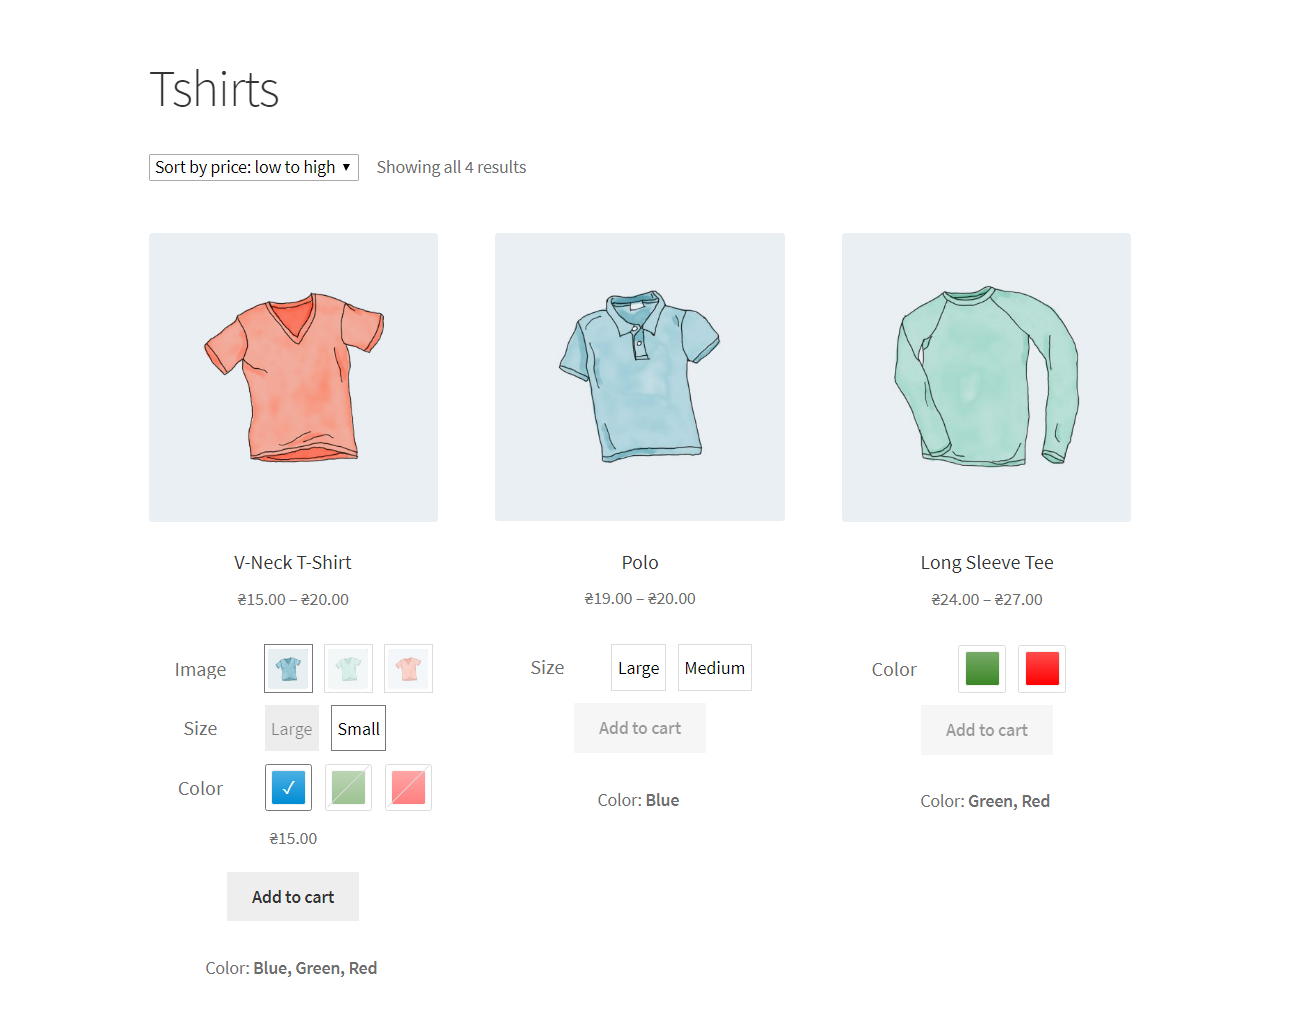Select the green shirt image swatch
This screenshot has height=1022, width=1306.
(348, 668)
